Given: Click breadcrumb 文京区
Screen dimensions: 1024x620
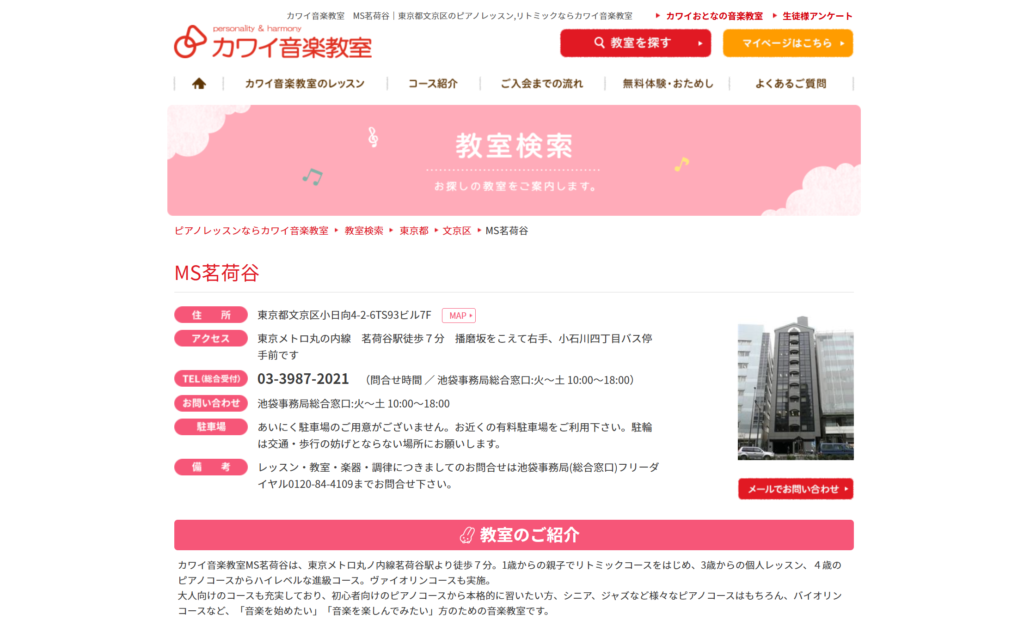Looking at the screenshot, I should [x=456, y=231].
